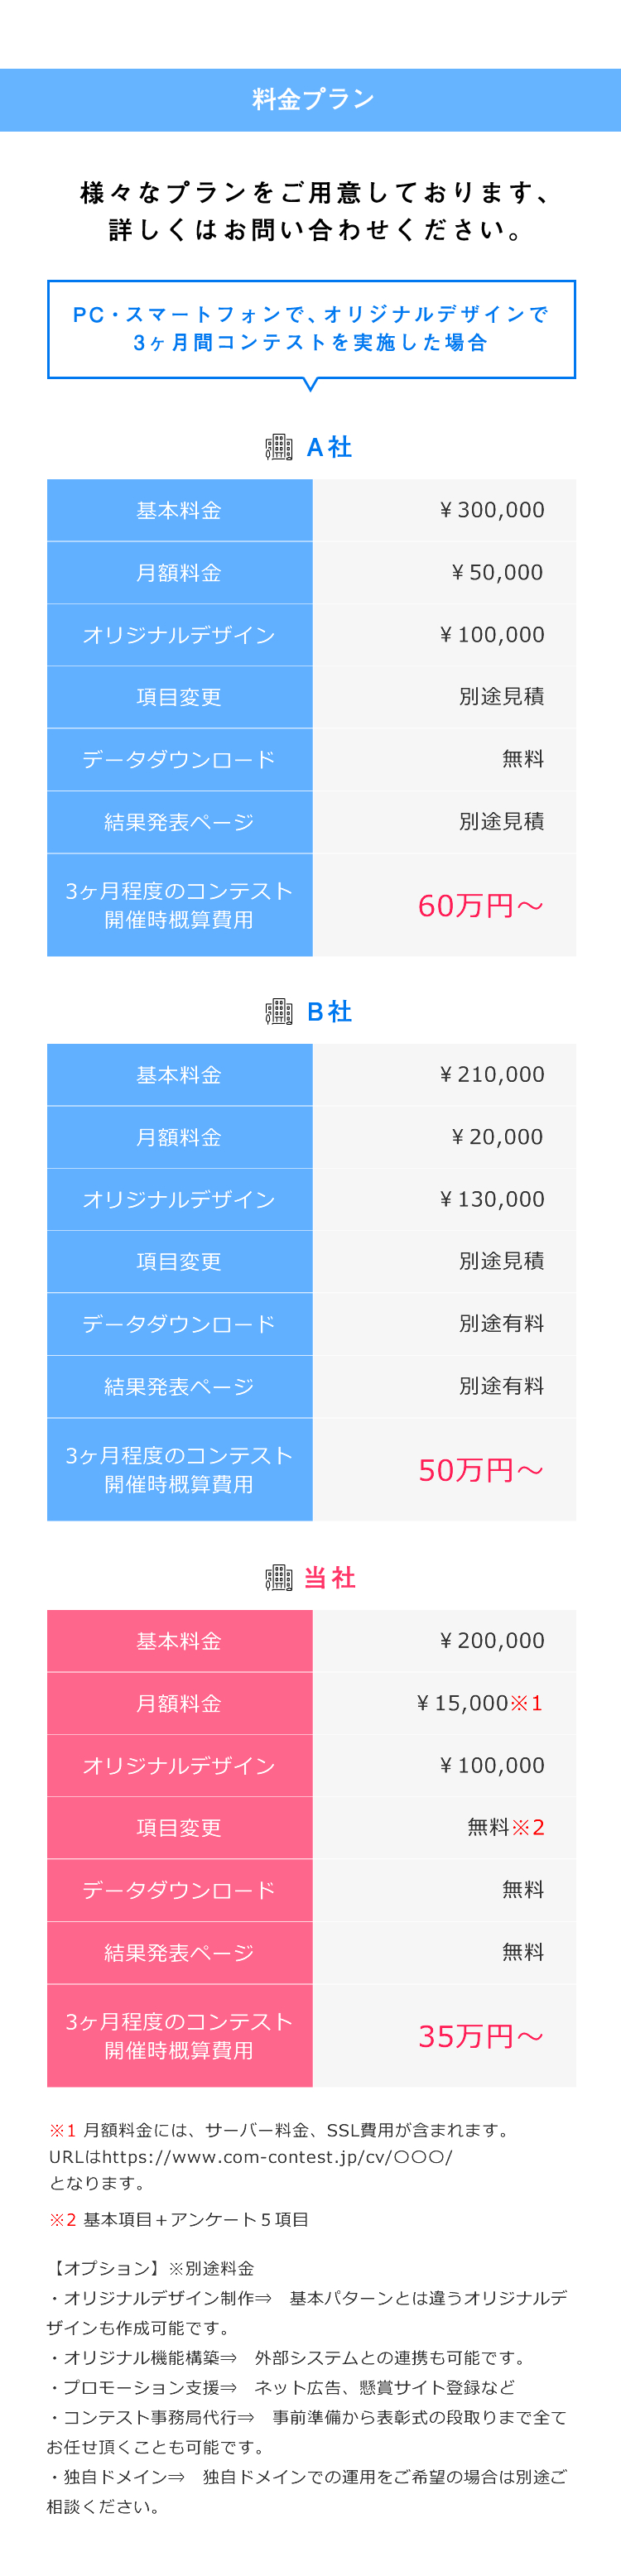Click the ※1 marker next to ¥15,000
Image resolution: width=621 pixels, height=2576 pixels.
tap(527, 1703)
